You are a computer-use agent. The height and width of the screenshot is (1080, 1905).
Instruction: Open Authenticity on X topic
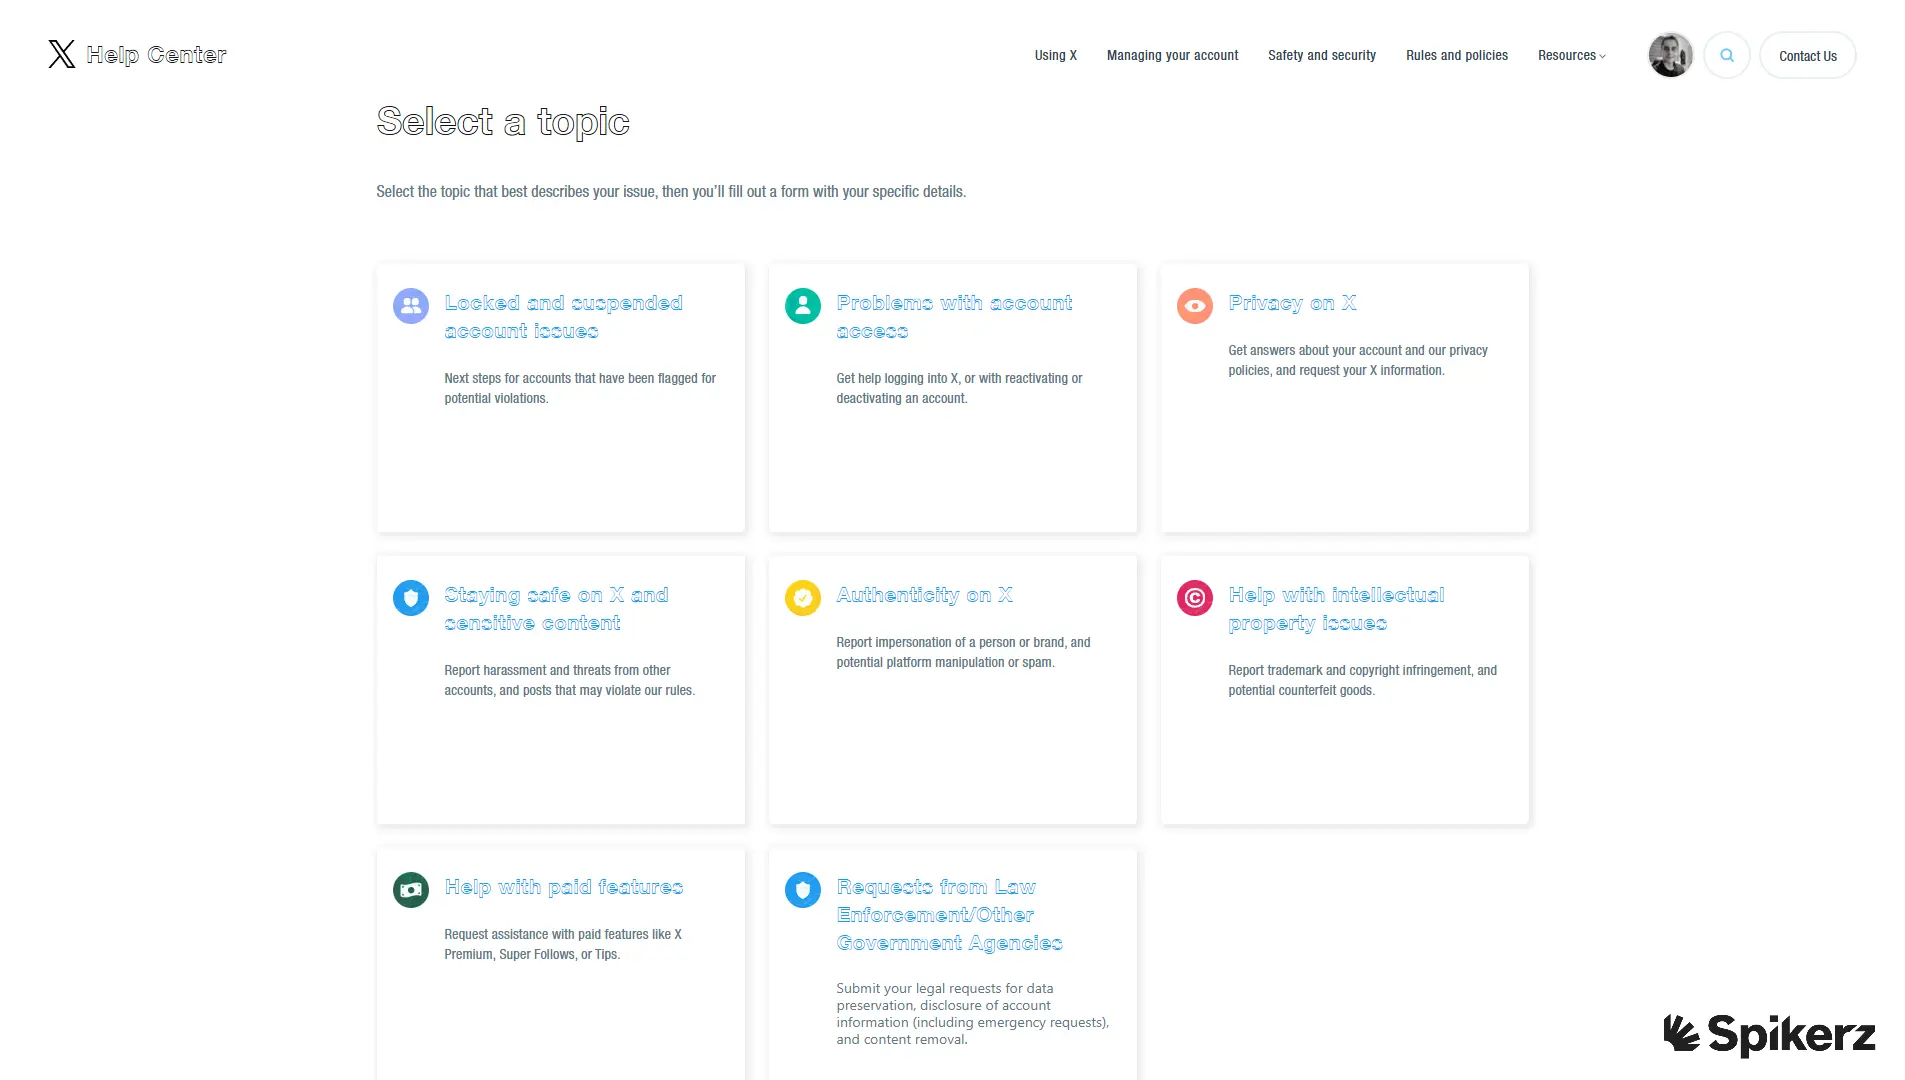click(x=924, y=595)
